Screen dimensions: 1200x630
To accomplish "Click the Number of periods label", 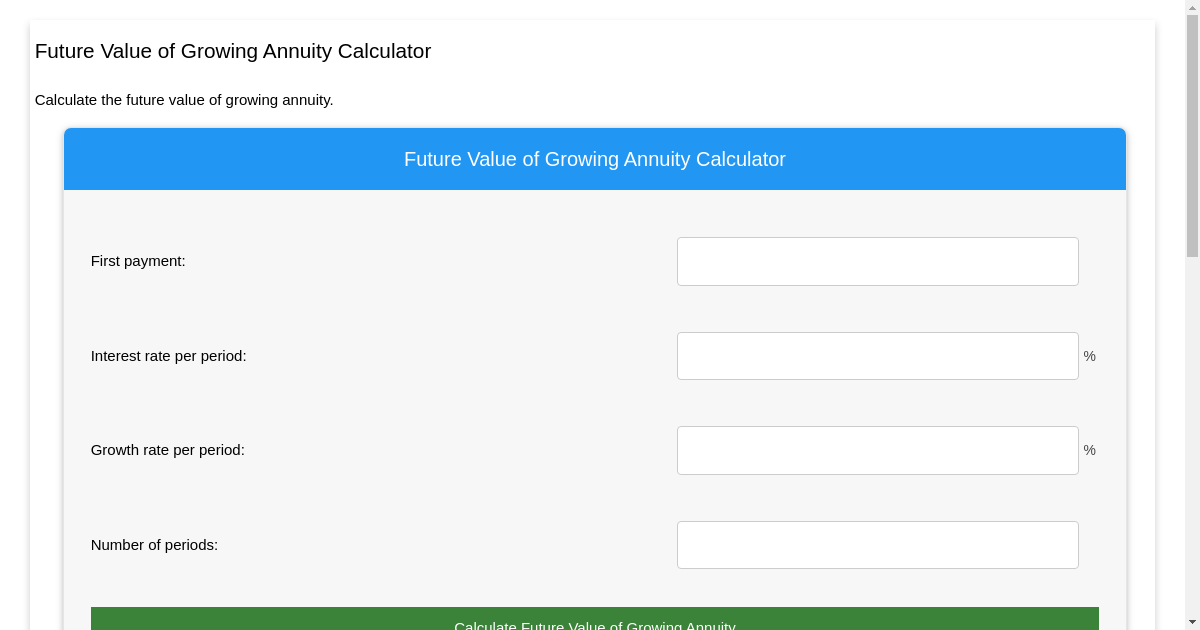I will pos(154,545).
